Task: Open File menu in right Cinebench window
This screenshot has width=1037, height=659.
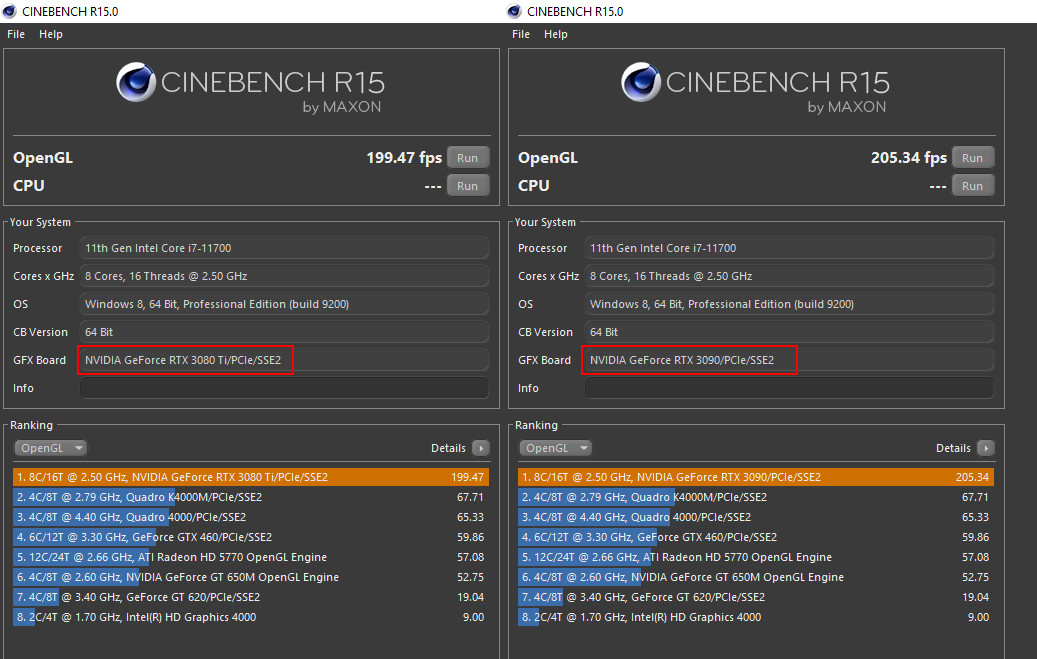Action: point(521,34)
